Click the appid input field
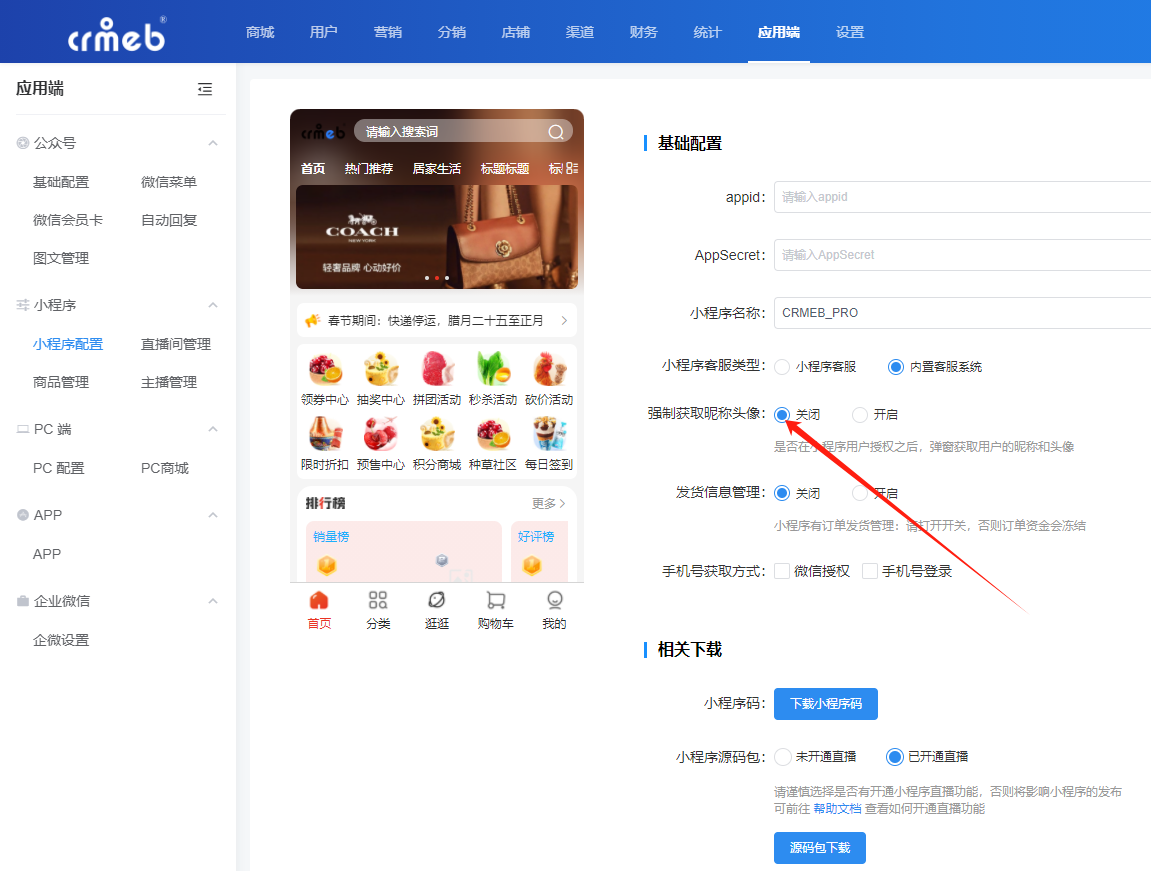The width and height of the screenshot is (1151, 871). [x=960, y=197]
